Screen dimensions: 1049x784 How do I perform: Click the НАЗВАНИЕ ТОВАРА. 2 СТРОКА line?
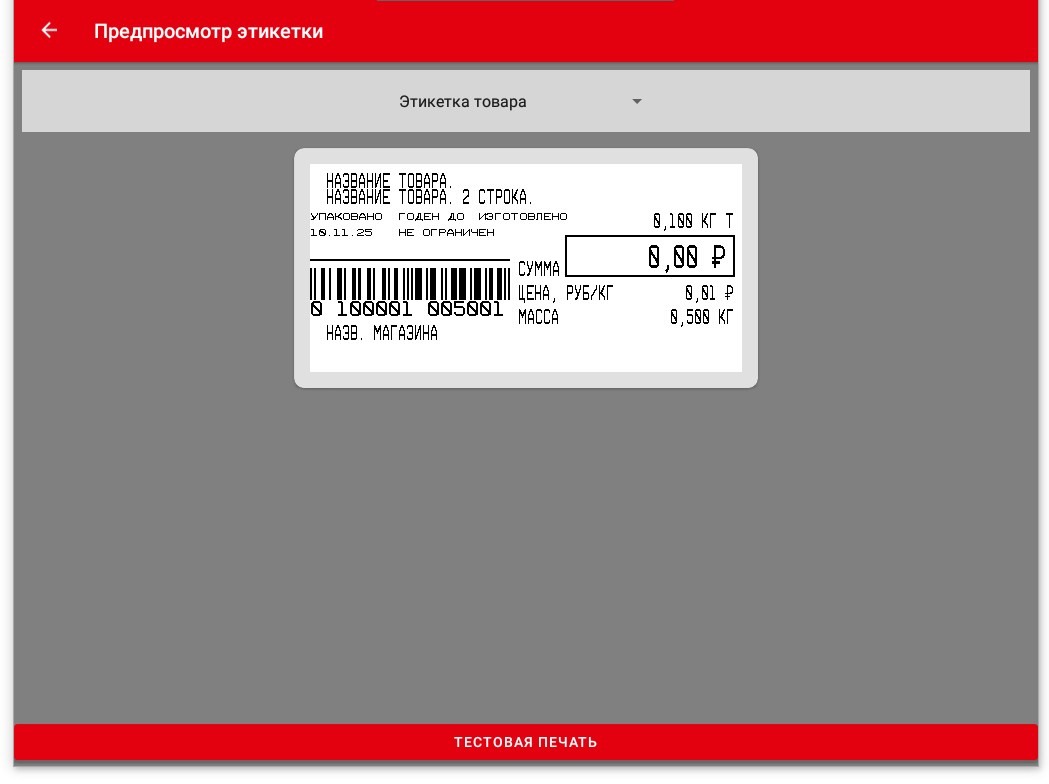point(429,198)
